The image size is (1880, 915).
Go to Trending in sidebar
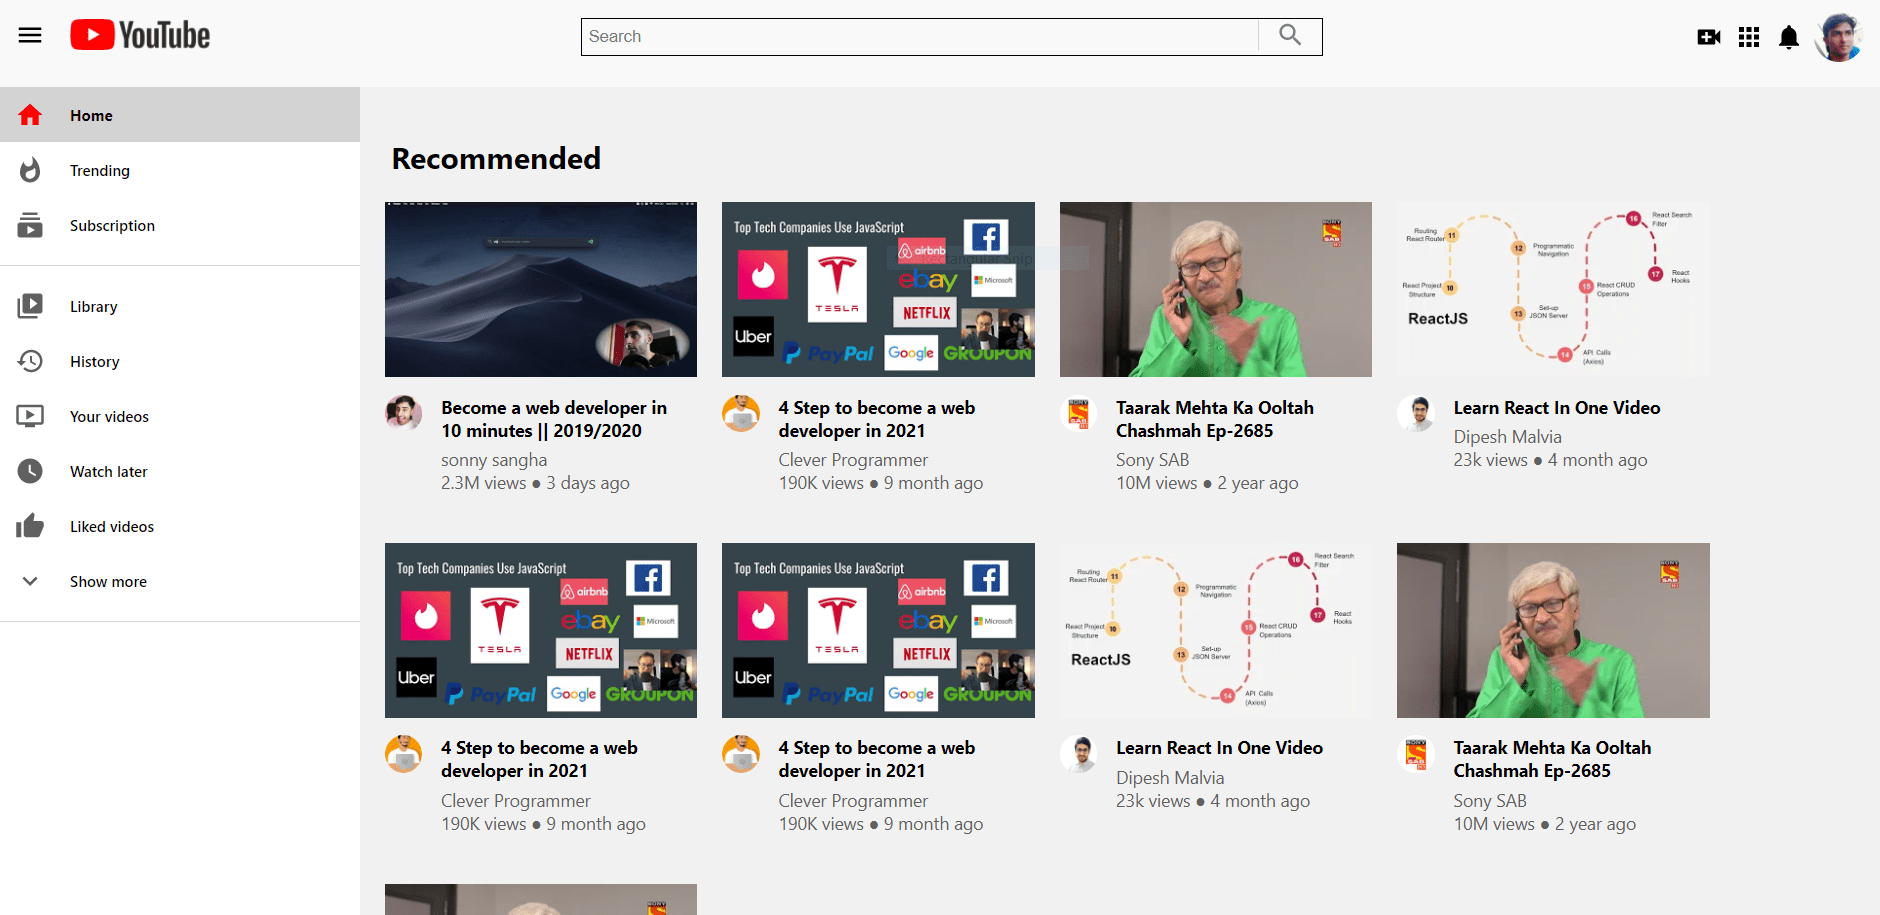pyautogui.click(x=180, y=170)
